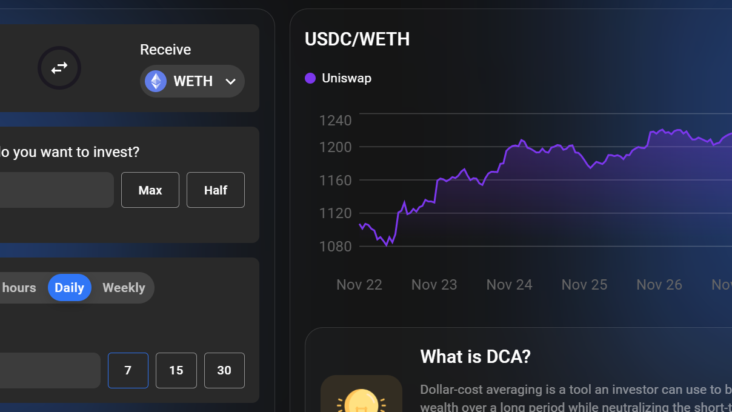Image resolution: width=732 pixels, height=412 pixels.
Task: Click the purple Uniswap legend dot
Action: coord(310,78)
